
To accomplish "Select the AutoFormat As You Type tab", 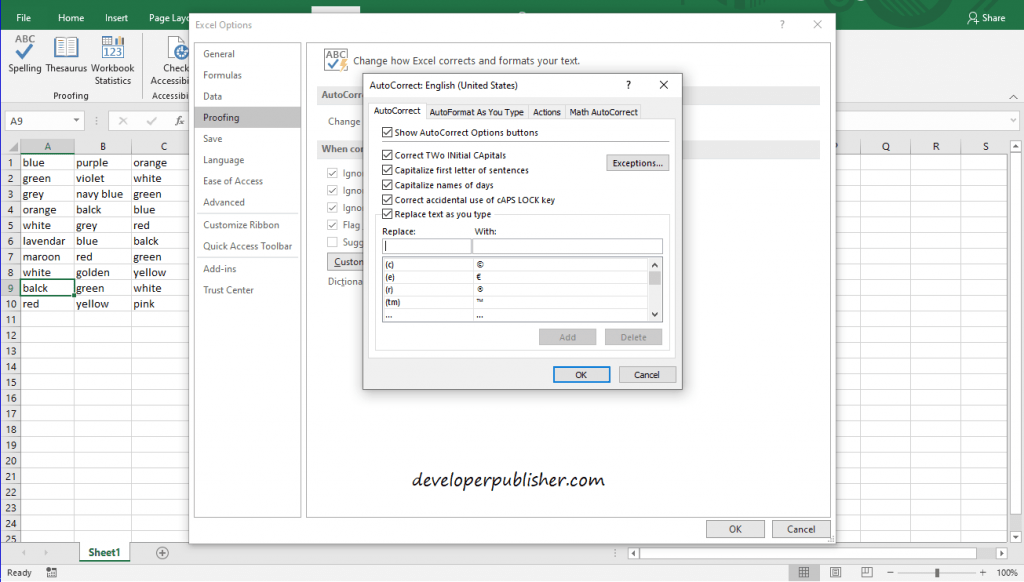I will click(x=478, y=111).
